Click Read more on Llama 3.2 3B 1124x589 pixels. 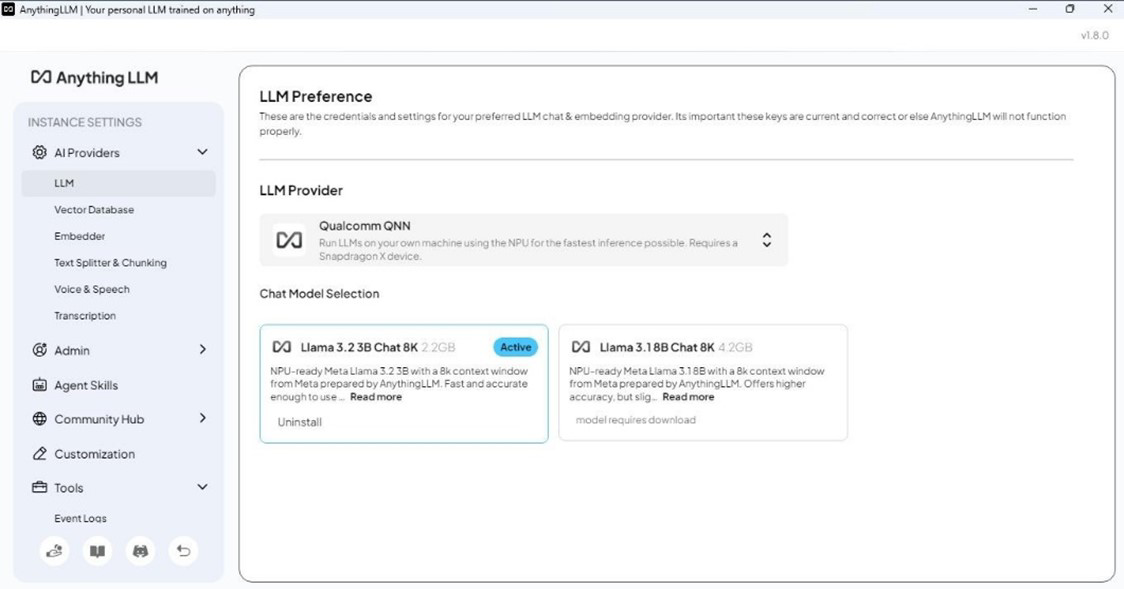(376, 397)
